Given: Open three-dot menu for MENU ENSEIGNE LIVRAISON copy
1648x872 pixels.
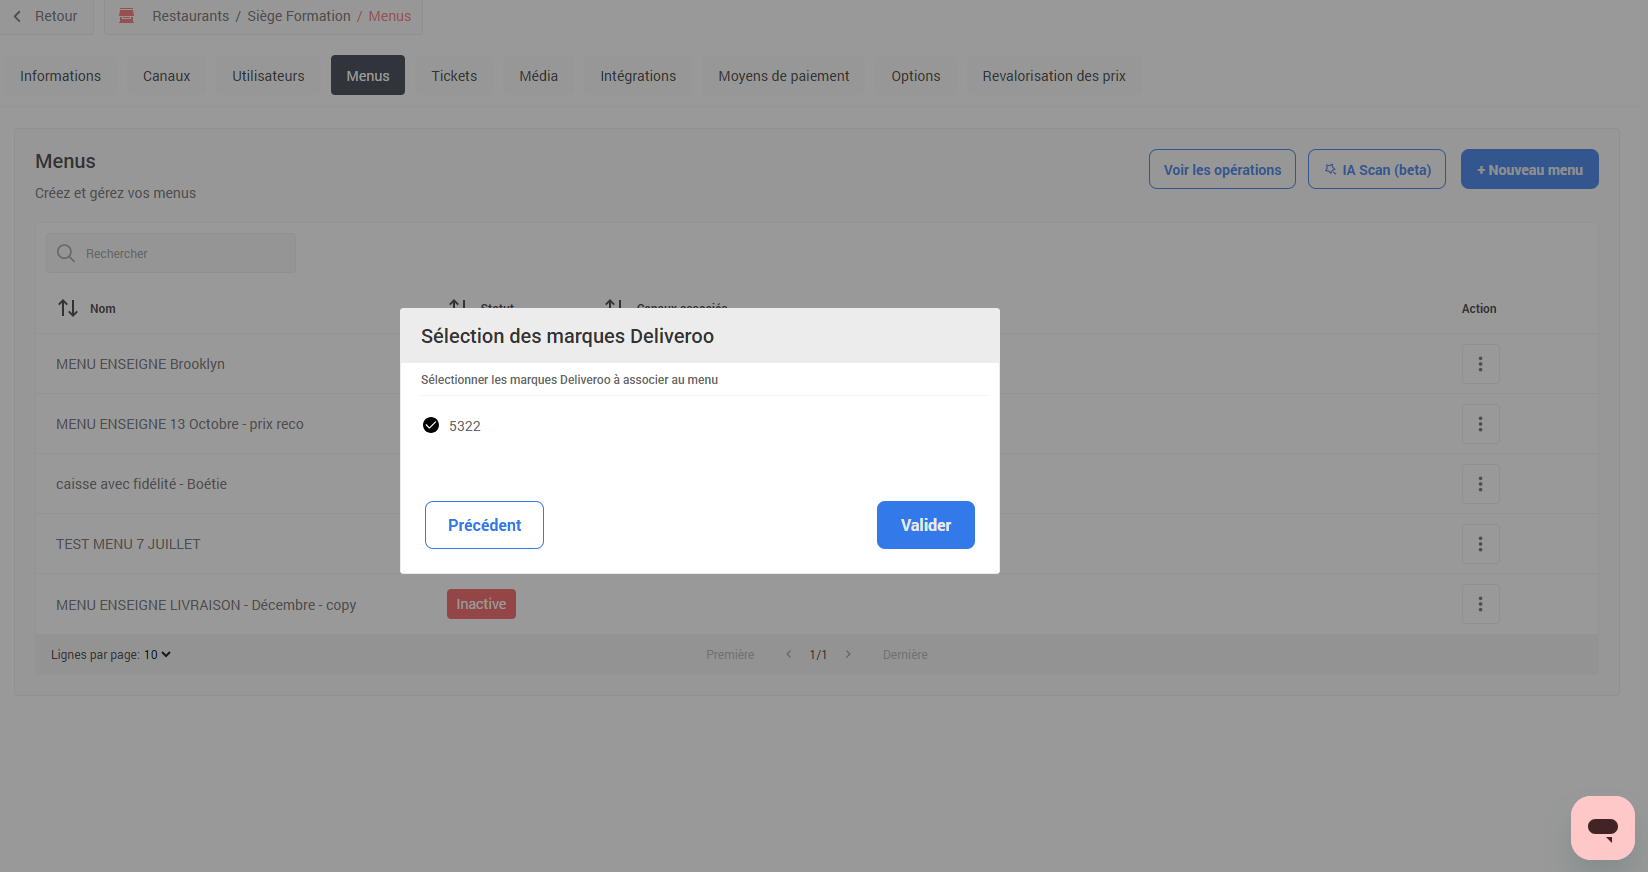Looking at the screenshot, I should pos(1480,604).
